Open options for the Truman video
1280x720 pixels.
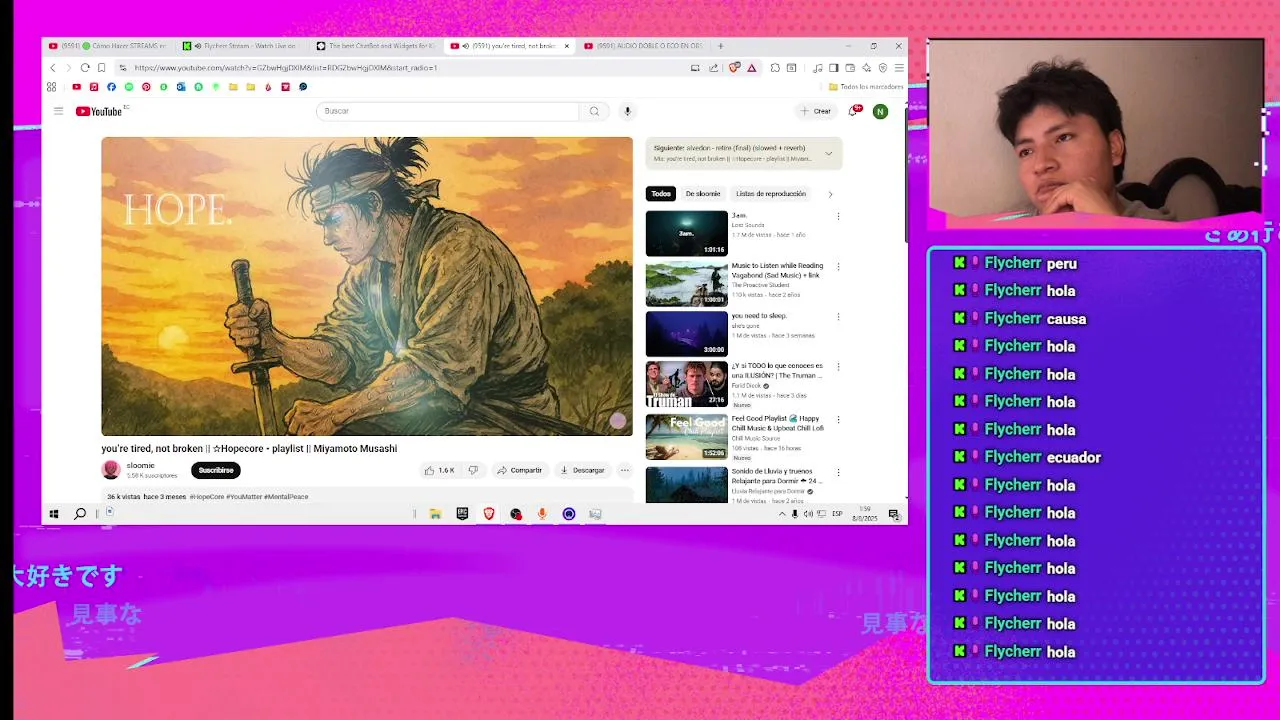pos(838,367)
